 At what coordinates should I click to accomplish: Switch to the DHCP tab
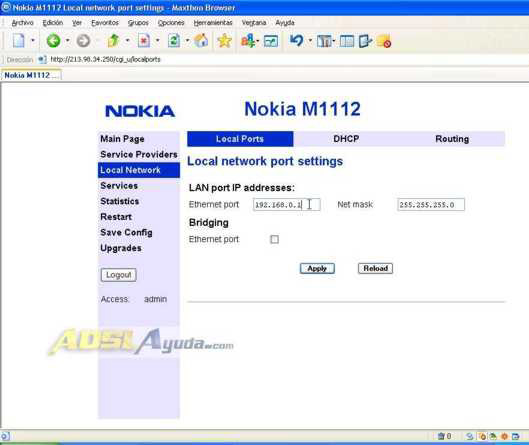(346, 139)
